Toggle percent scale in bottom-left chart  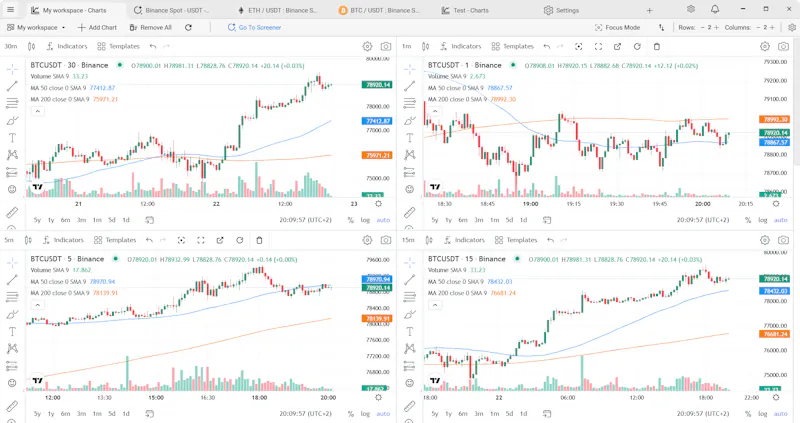(x=351, y=414)
